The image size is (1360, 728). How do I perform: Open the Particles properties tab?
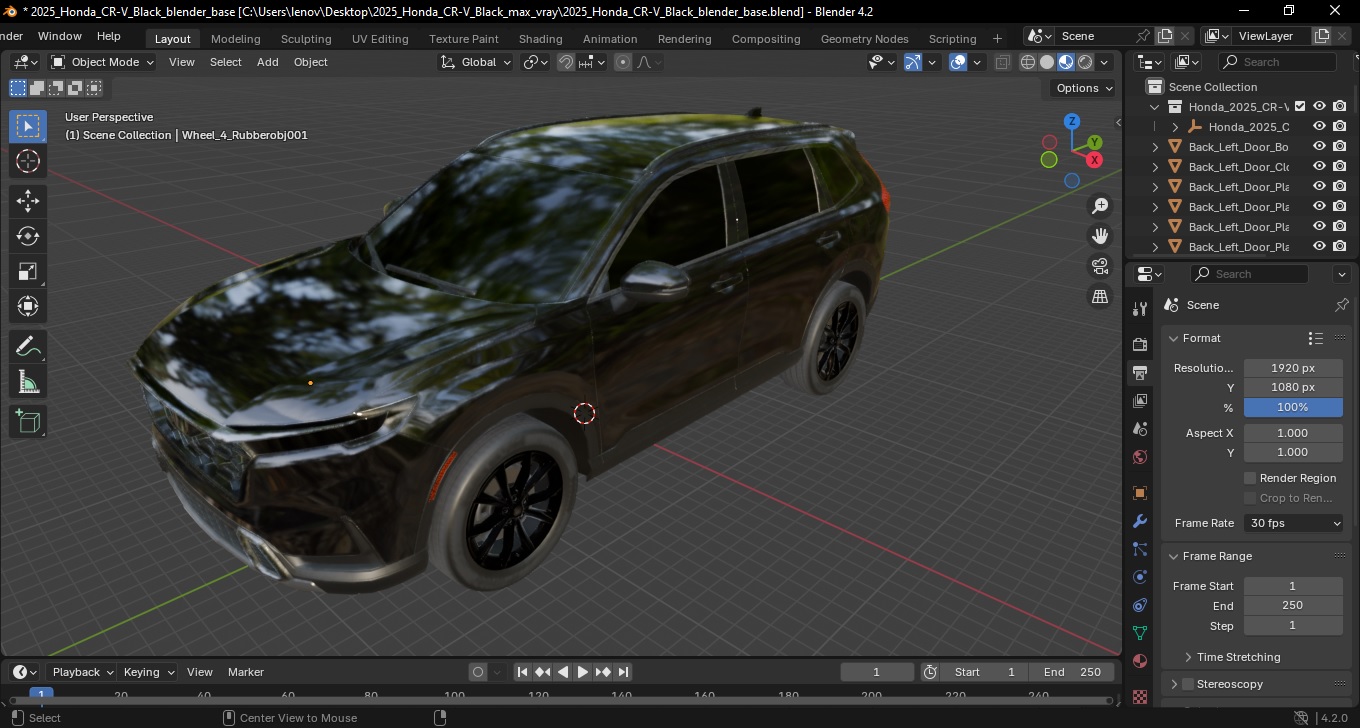pyautogui.click(x=1140, y=549)
